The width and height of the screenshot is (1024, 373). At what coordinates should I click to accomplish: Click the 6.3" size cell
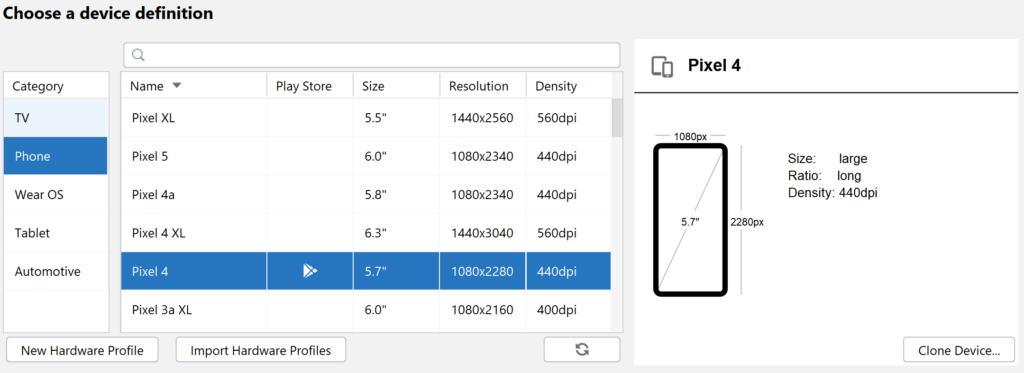click(396, 233)
